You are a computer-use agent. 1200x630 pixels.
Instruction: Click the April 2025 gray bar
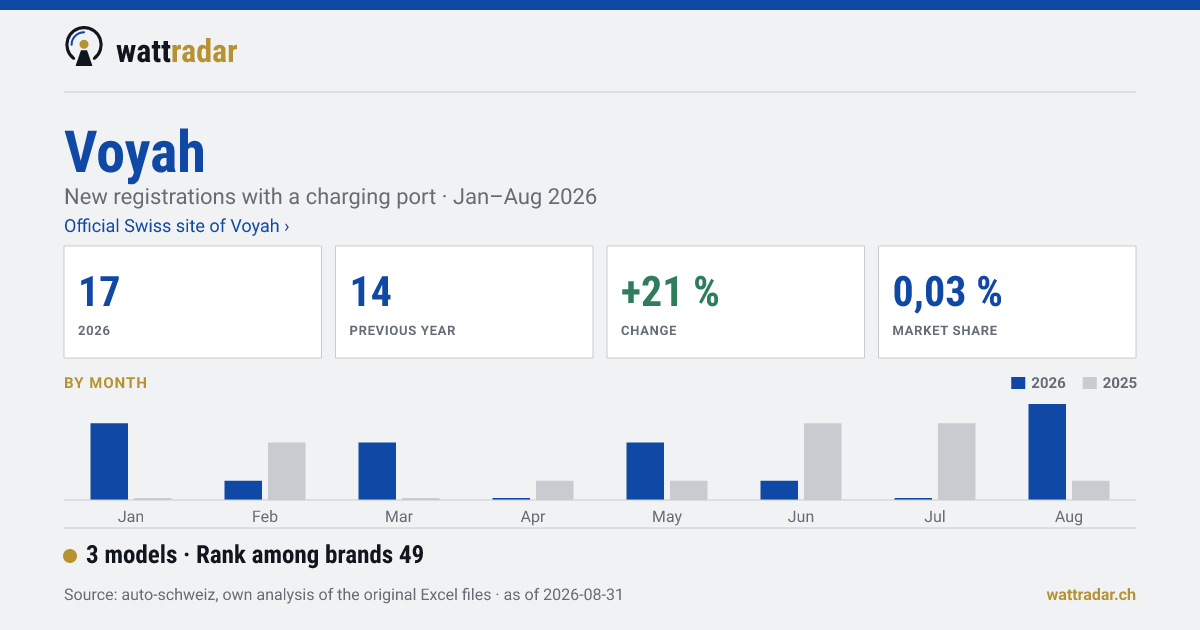[x=555, y=490]
